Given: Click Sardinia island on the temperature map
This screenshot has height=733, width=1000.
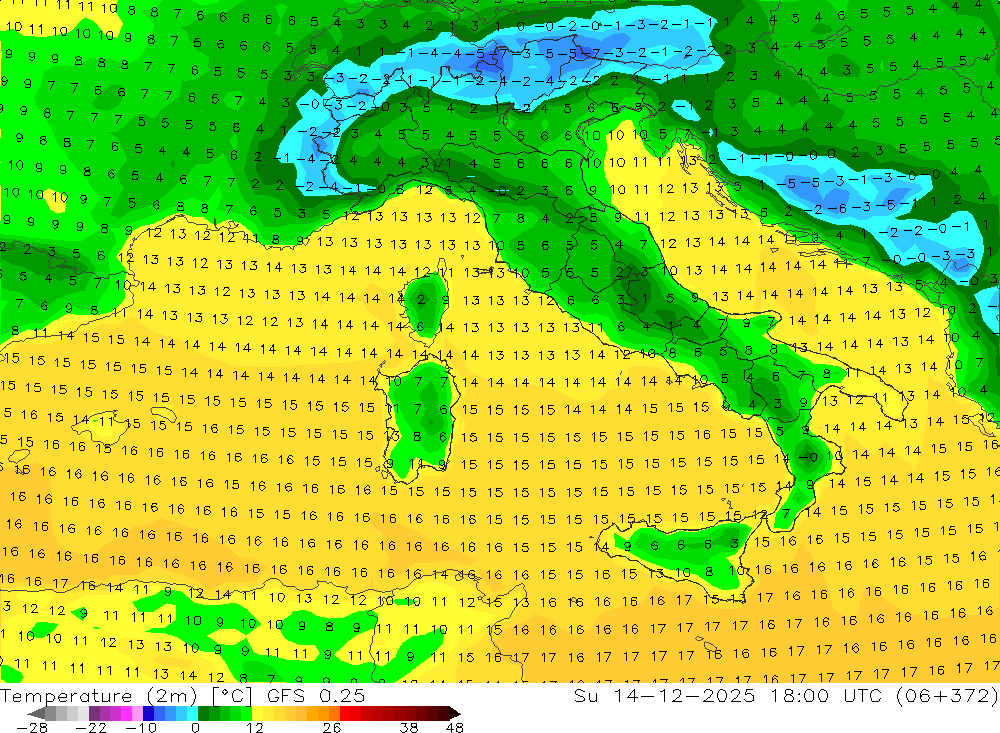Looking at the screenshot, I should (x=419, y=421).
